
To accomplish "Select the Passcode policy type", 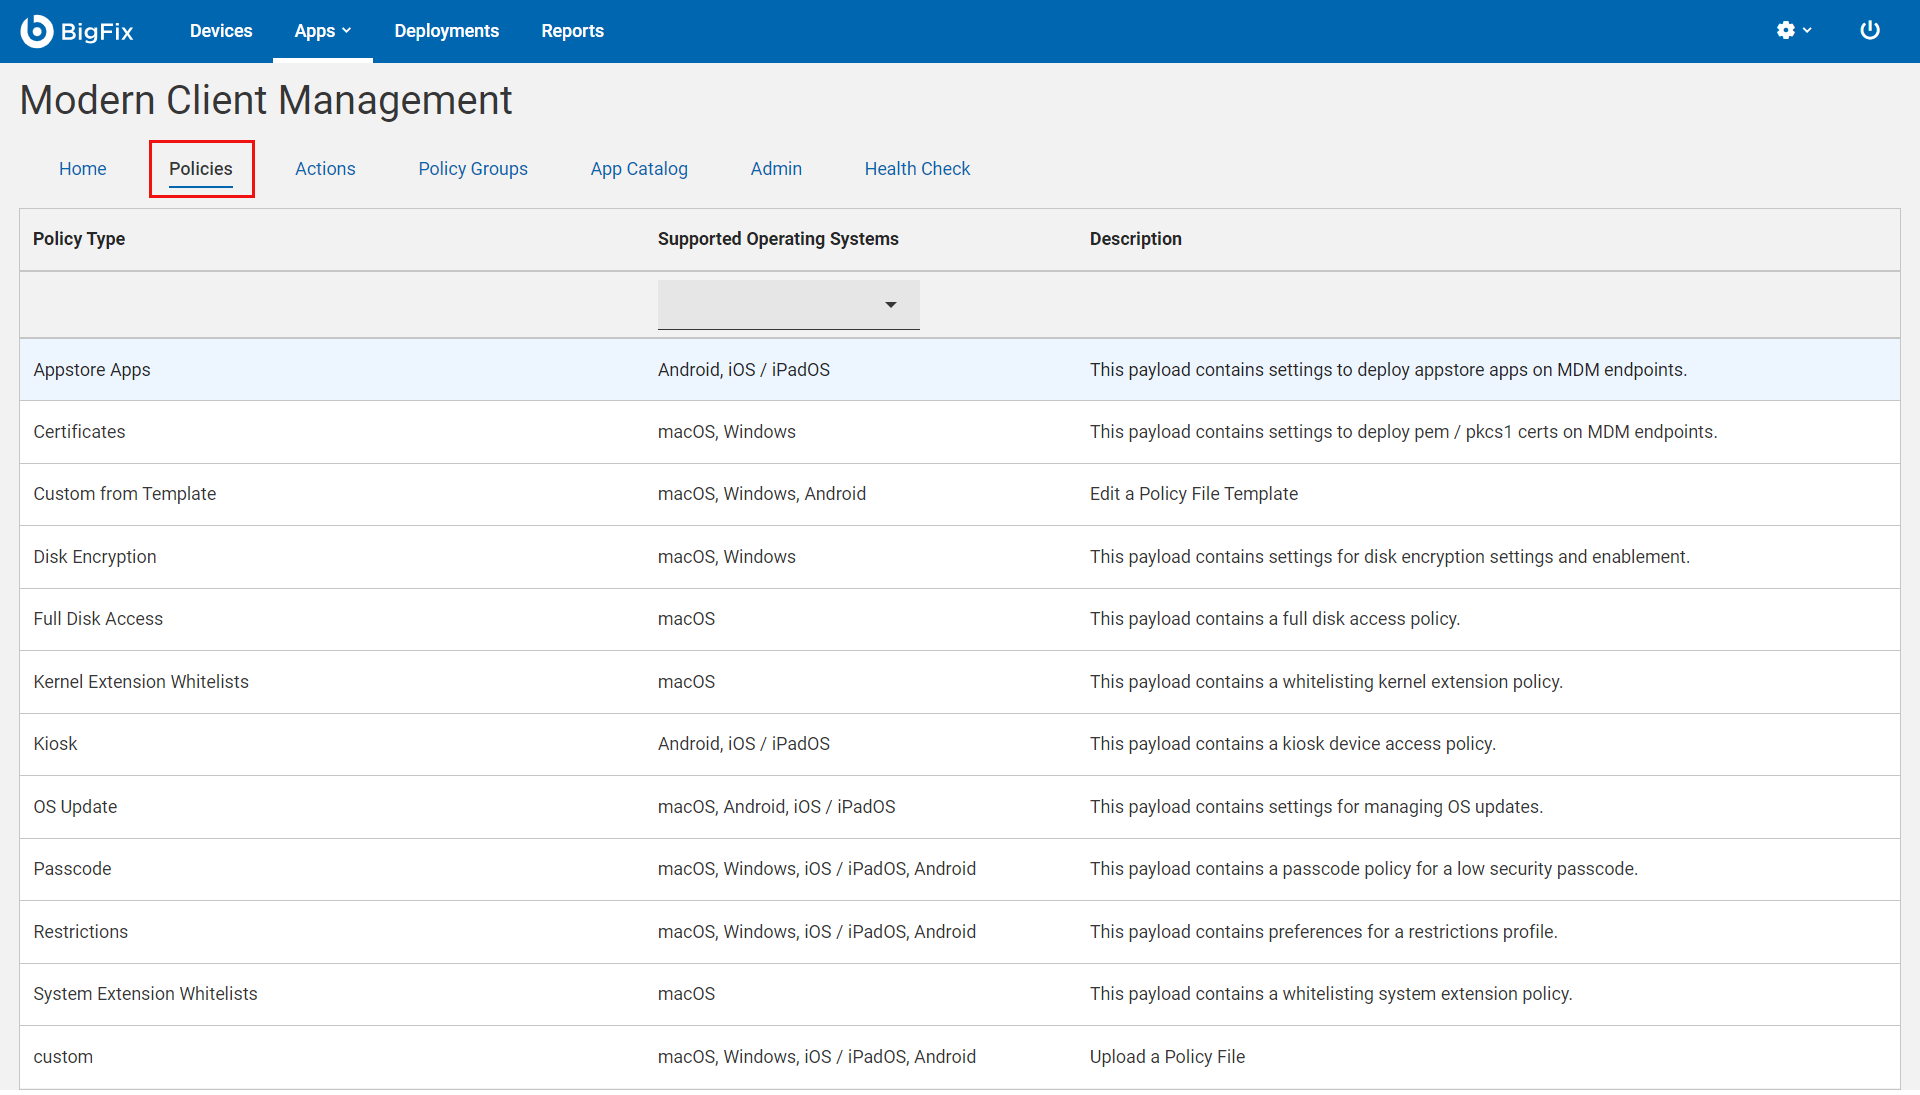I will [72, 868].
